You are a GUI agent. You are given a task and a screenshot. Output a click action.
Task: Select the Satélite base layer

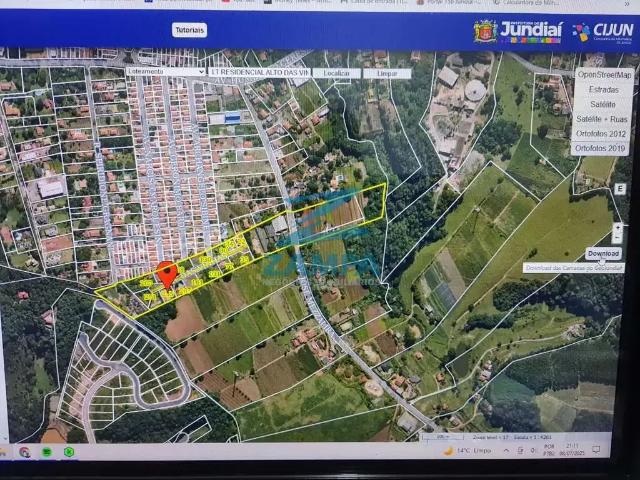point(603,104)
